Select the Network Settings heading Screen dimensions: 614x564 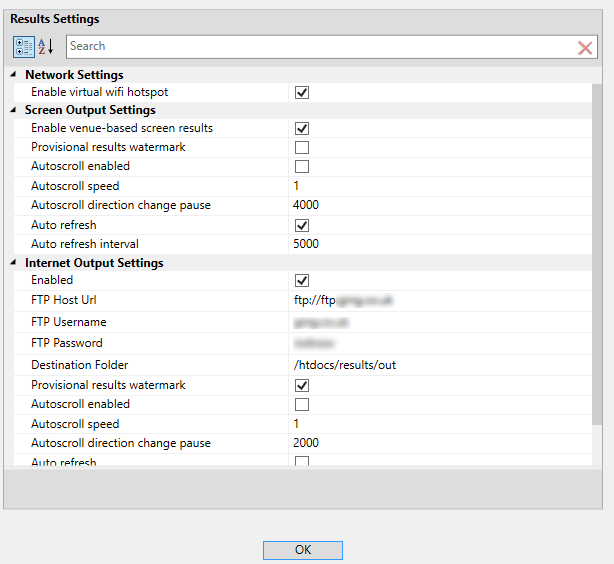pos(74,74)
